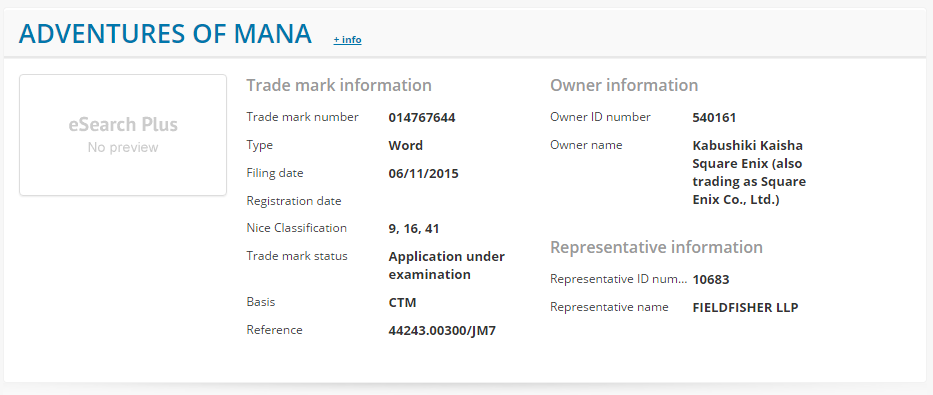Image resolution: width=933 pixels, height=395 pixels.
Task: Select the Basis value 'CTM'
Action: click(x=402, y=302)
